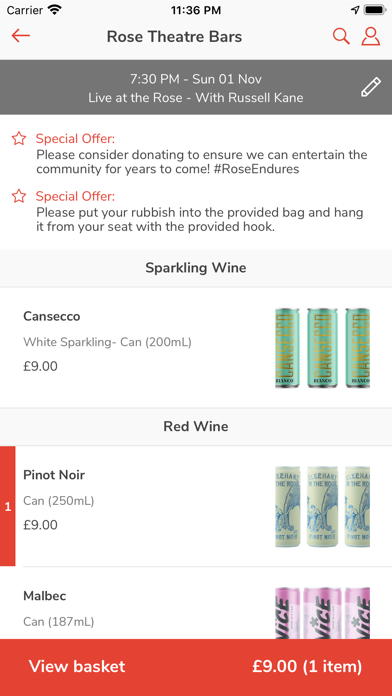
Task: Open the Cansecco can thumbnail
Action: (x=322, y=348)
